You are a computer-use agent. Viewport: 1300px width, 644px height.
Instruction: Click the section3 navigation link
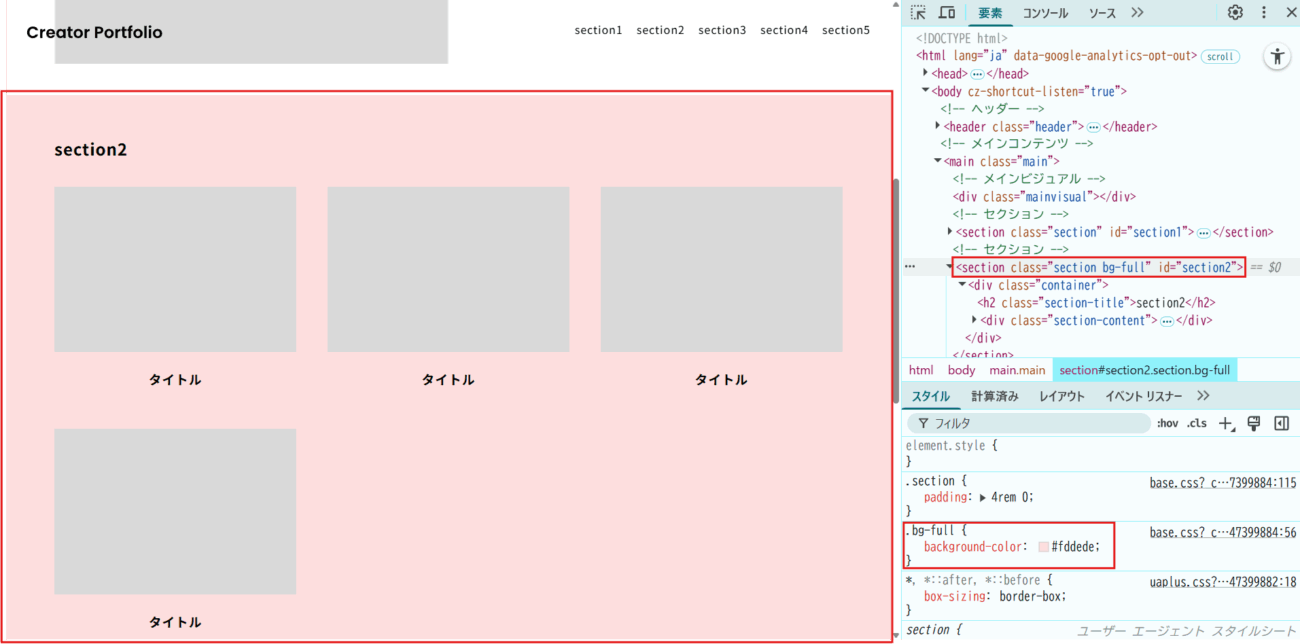(x=722, y=30)
